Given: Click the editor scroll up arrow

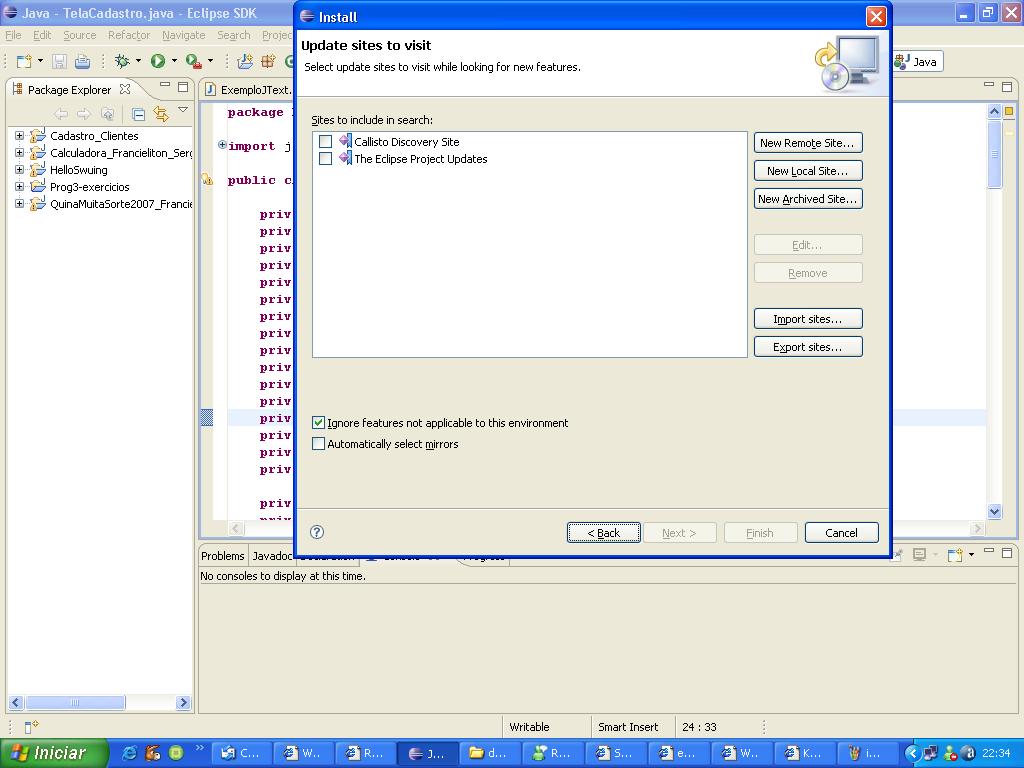Looking at the screenshot, I should pyautogui.click(x=994, y=111).
